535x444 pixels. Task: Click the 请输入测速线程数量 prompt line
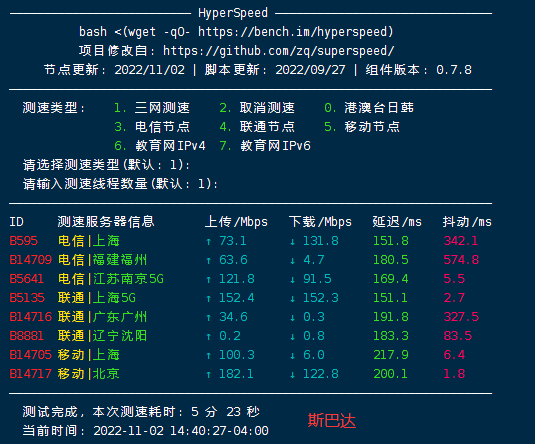(120, 184)
